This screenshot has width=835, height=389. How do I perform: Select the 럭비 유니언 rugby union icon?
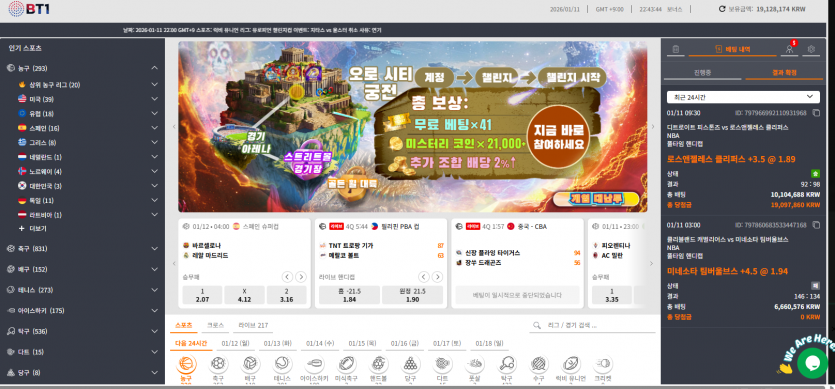tap(571, 364)
